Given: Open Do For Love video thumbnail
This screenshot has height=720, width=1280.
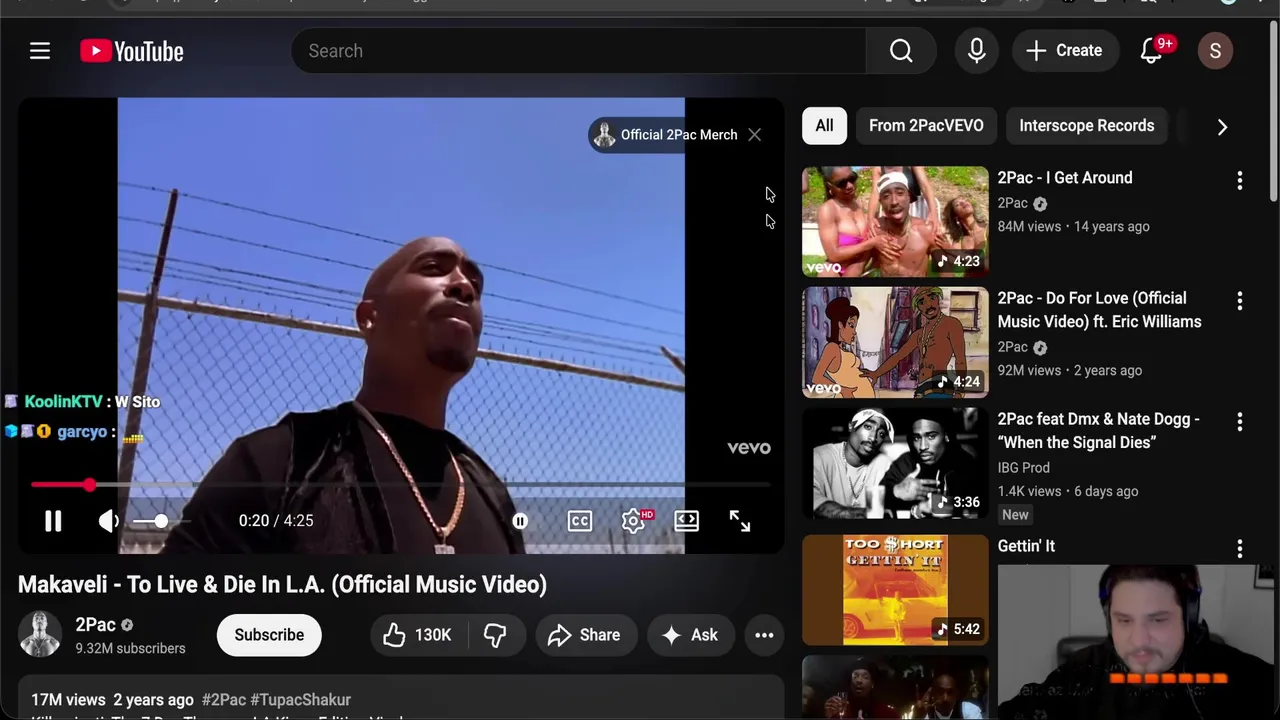Looking at the screenshot, I should click(x=895, y=342).
